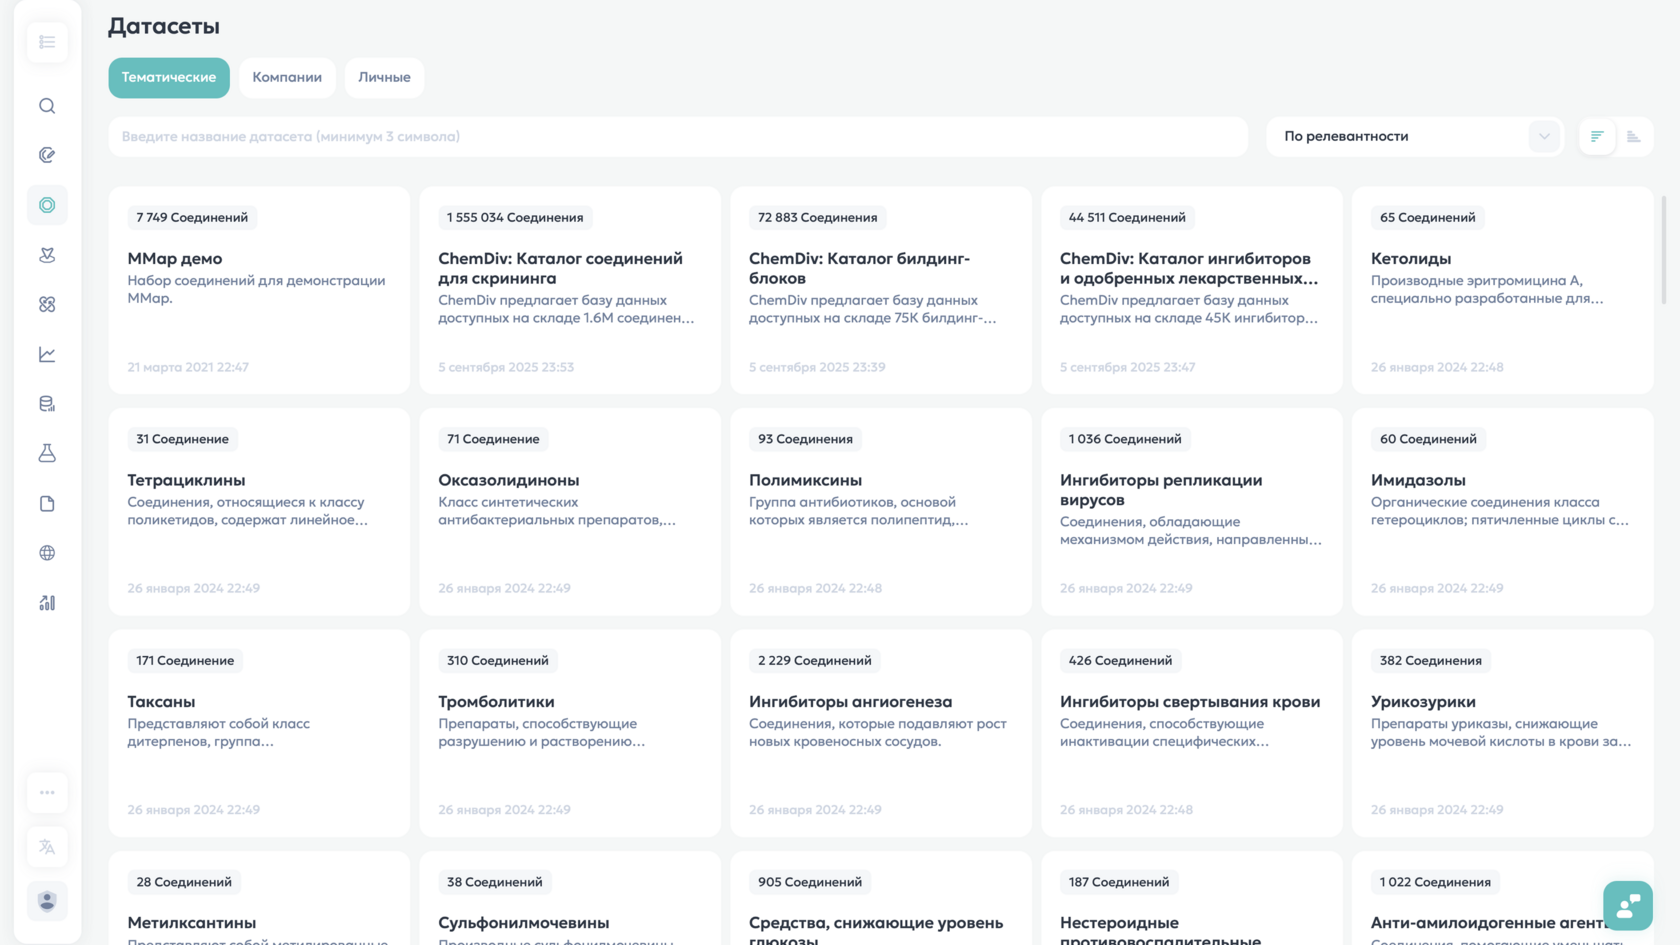Open ChemDiv: Каталог билдинг-блоков dataset
The height and width of the screenshot is (945, 1680).
pos(881,290)
